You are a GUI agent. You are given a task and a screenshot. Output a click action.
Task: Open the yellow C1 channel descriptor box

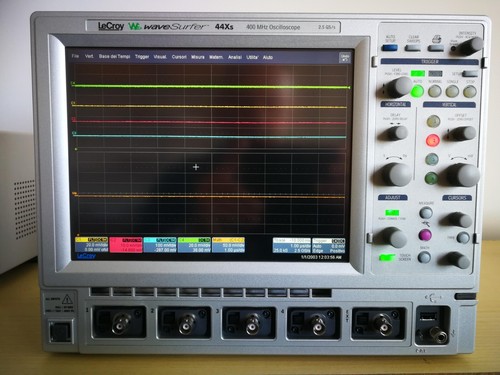(92, 245)
